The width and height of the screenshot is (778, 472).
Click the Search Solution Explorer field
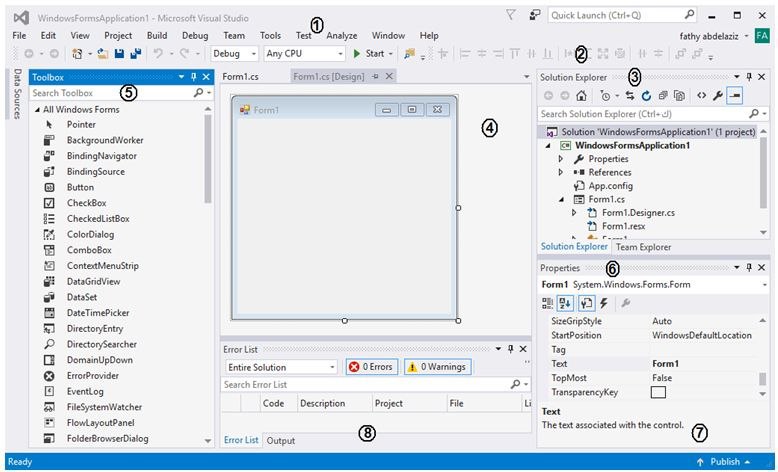pos(653,114)
